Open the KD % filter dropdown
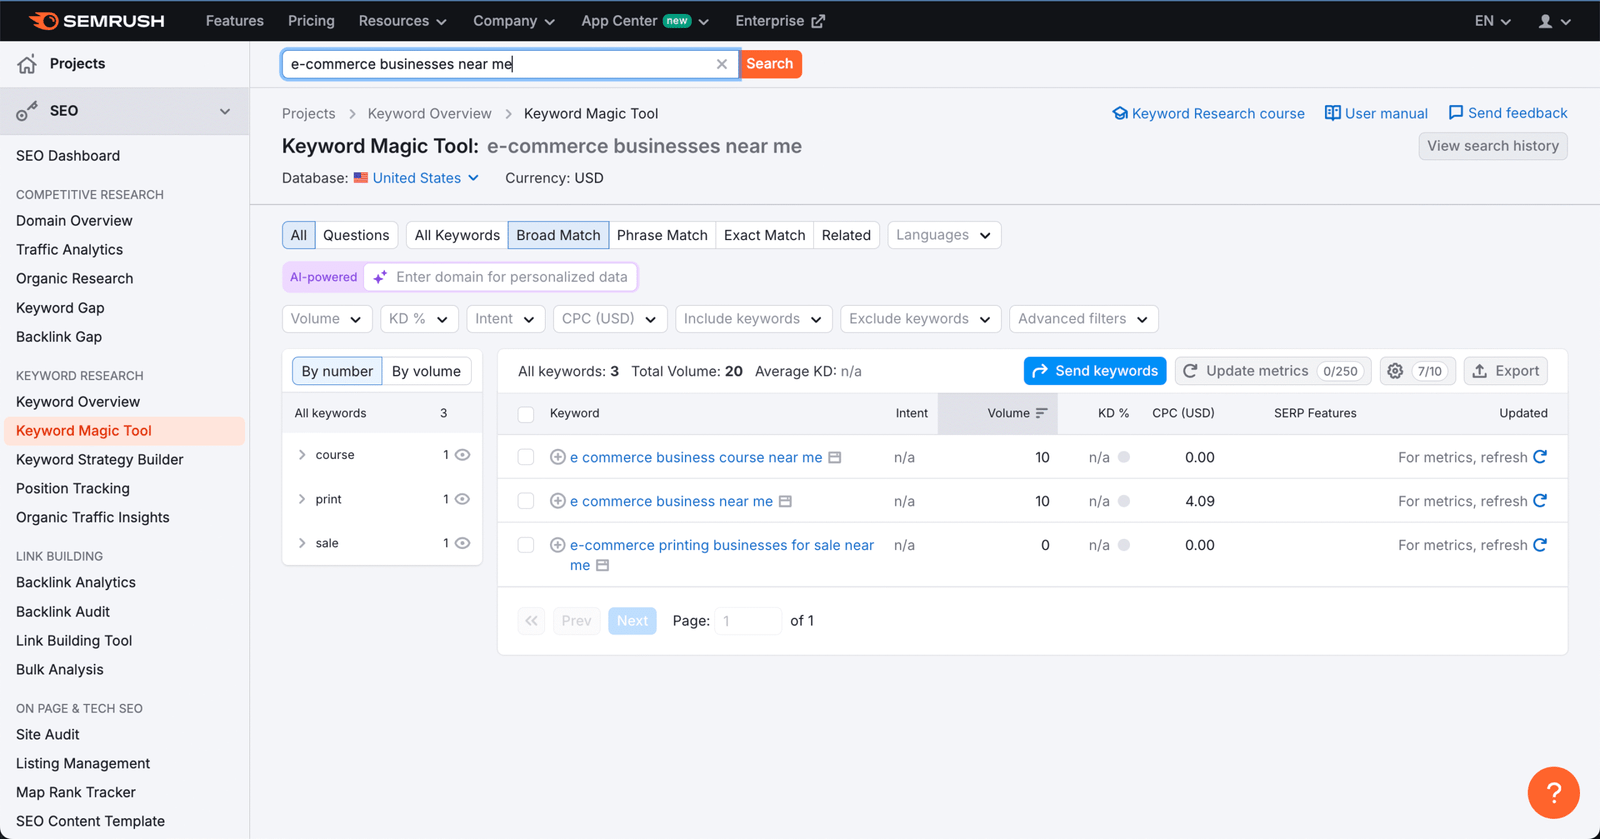Image resolution: width=1600 pixels, height=839 pixels. [x=419, y=319]
